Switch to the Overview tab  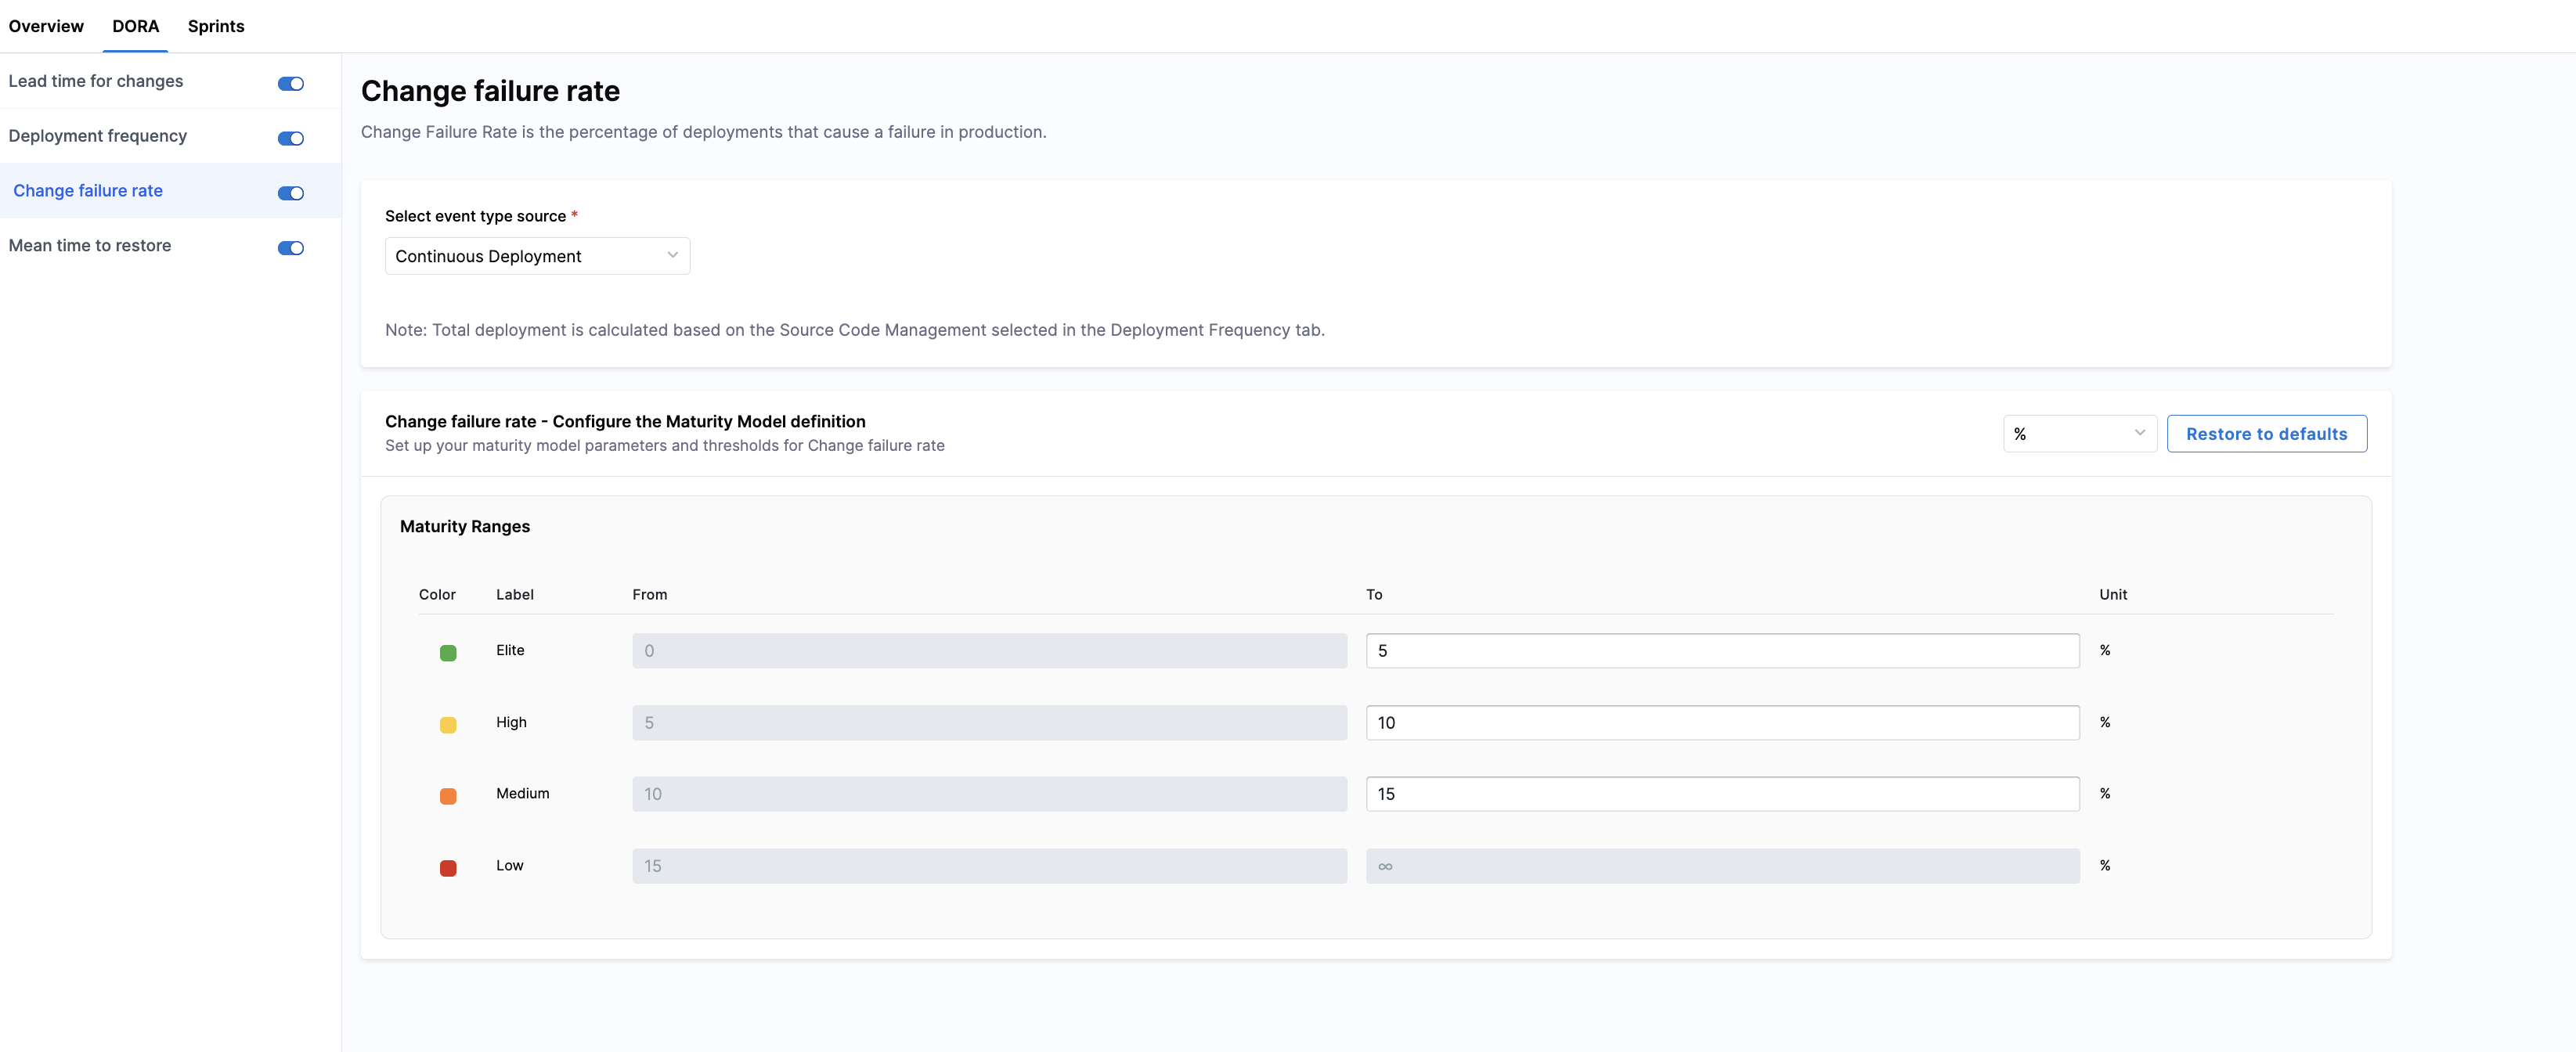pos(46,26)
